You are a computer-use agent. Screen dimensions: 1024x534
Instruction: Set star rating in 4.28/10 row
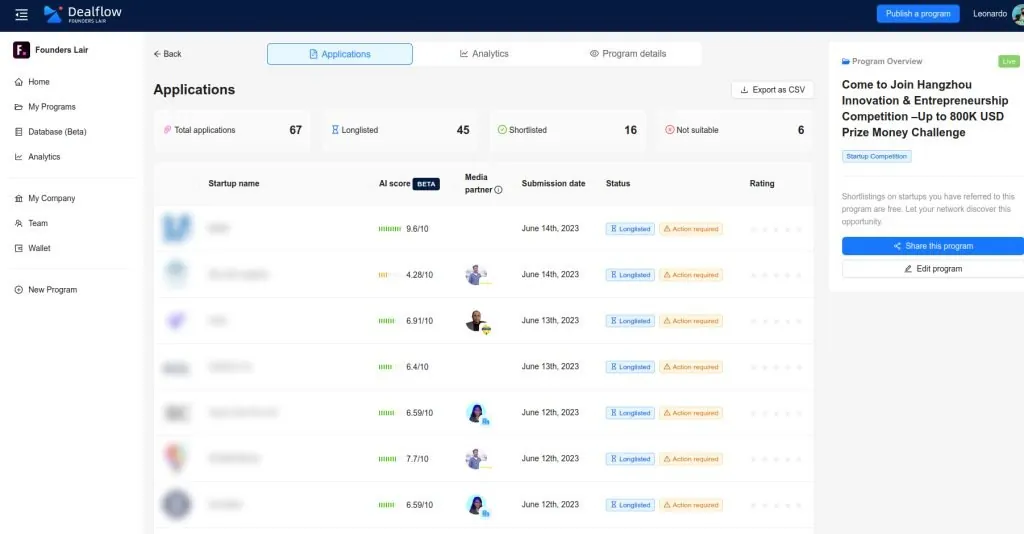[x=776, y=275]
